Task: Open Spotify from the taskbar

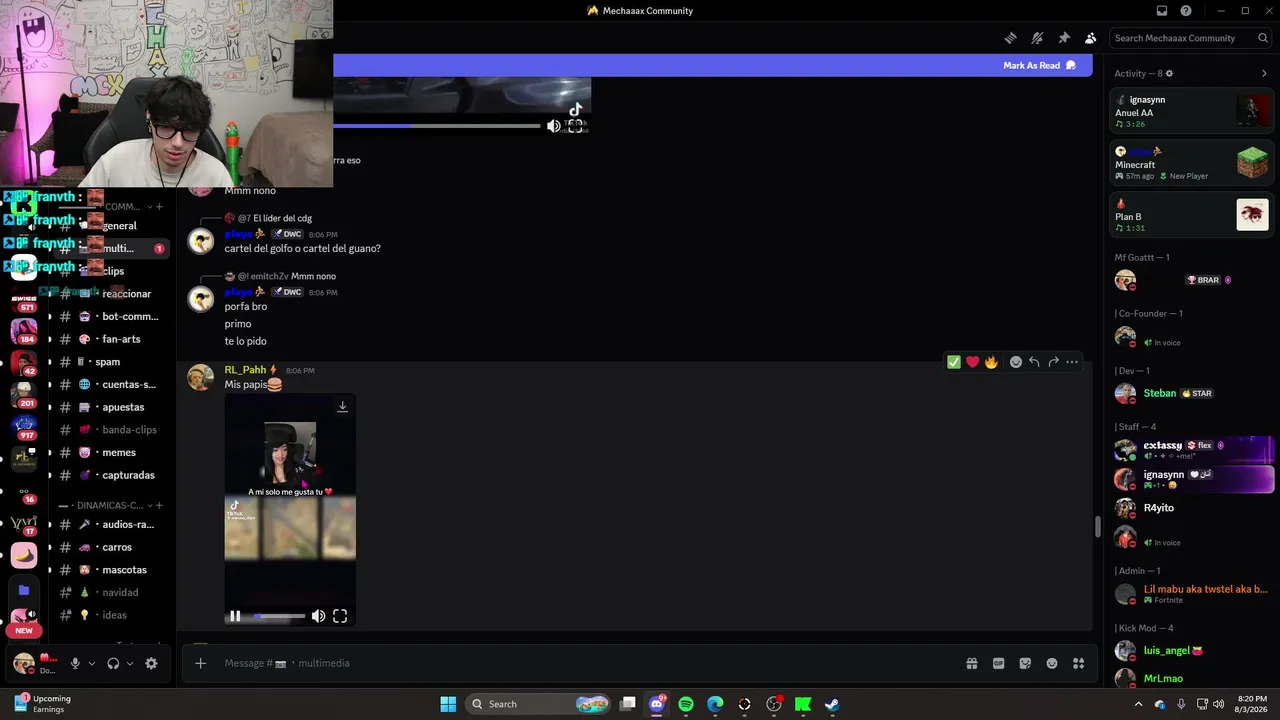Action: click(x=686, y=704)
